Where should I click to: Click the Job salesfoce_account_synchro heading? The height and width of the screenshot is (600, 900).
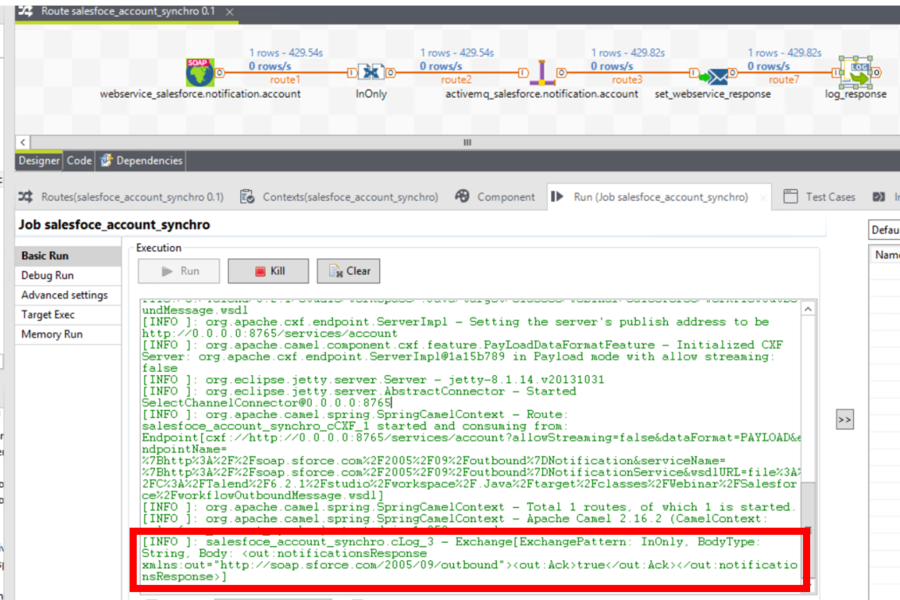tap(114, 224)
